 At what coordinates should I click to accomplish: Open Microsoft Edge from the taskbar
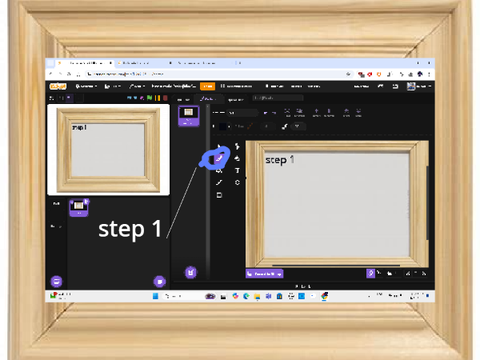click(246, 296)
